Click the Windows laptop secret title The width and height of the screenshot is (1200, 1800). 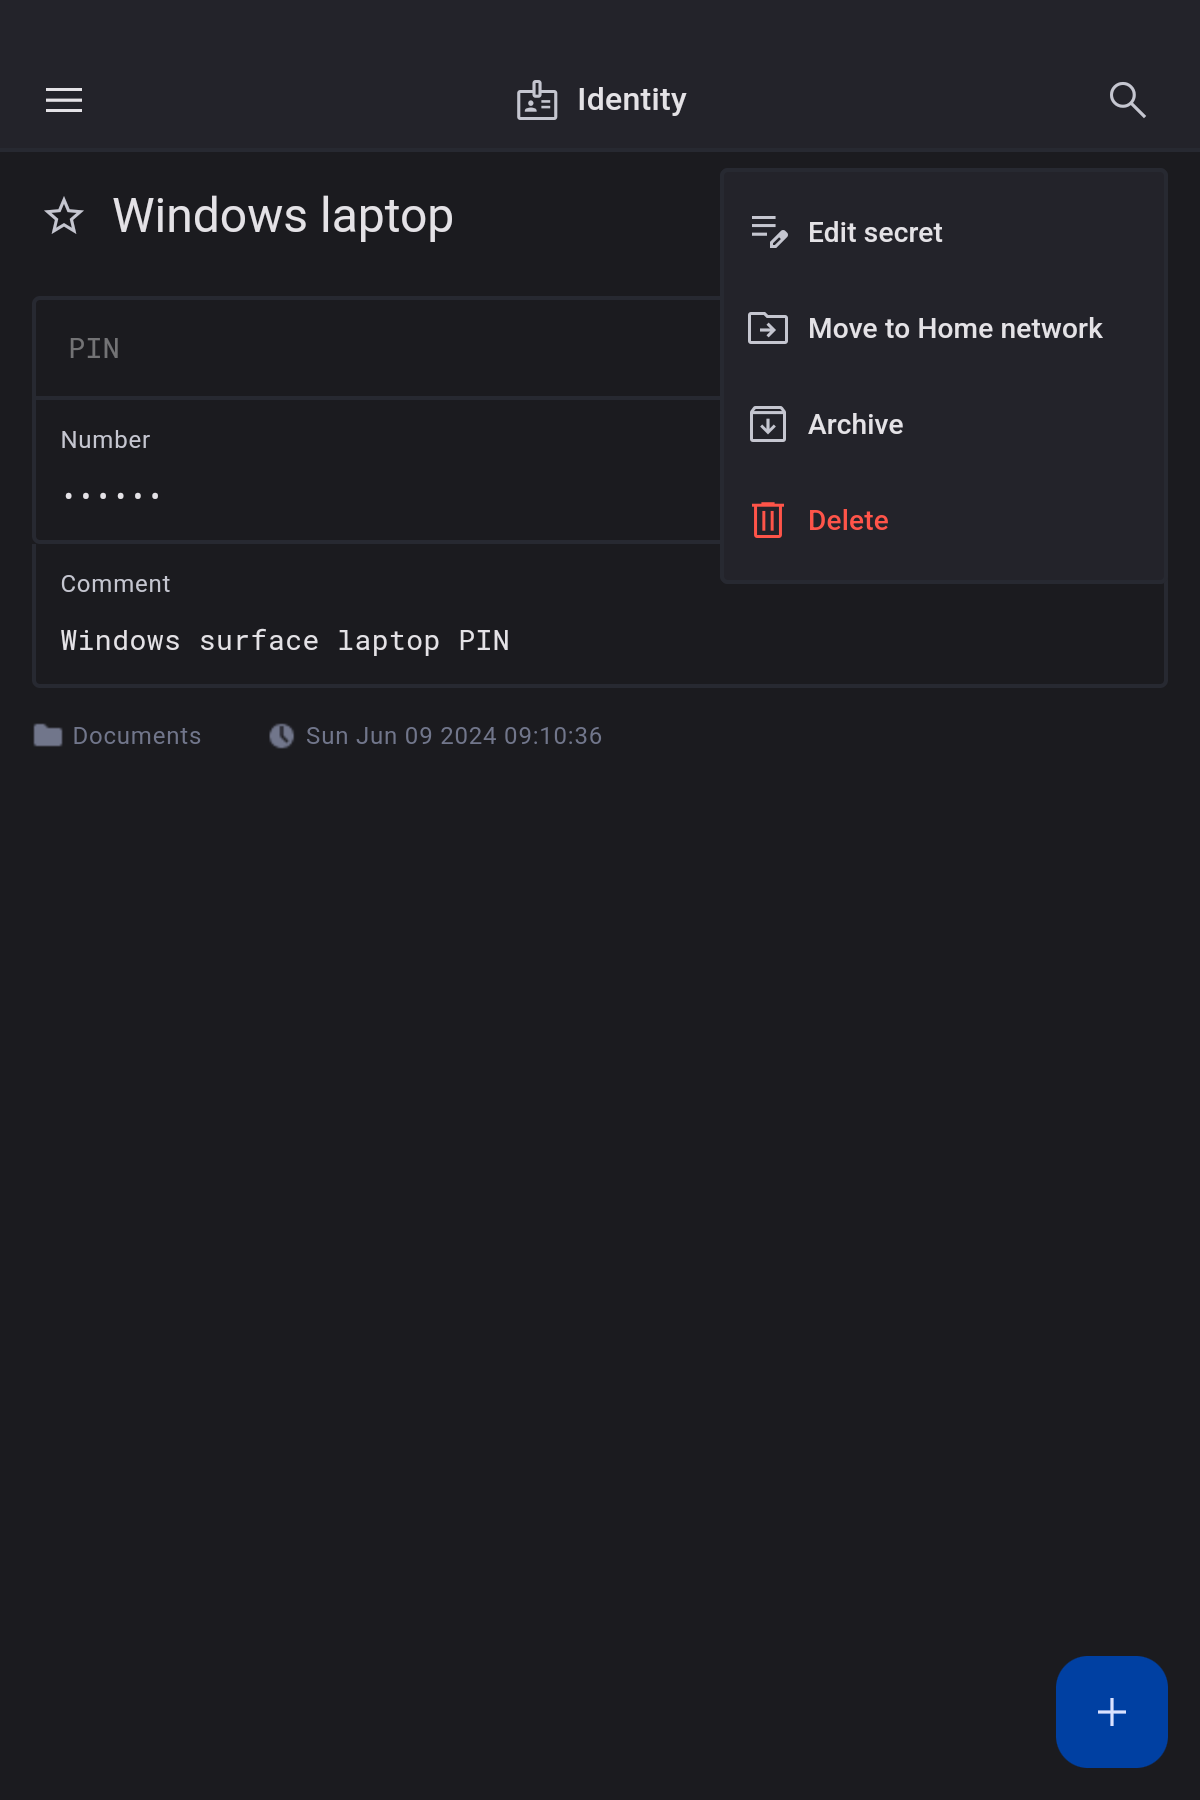(283, 216)
